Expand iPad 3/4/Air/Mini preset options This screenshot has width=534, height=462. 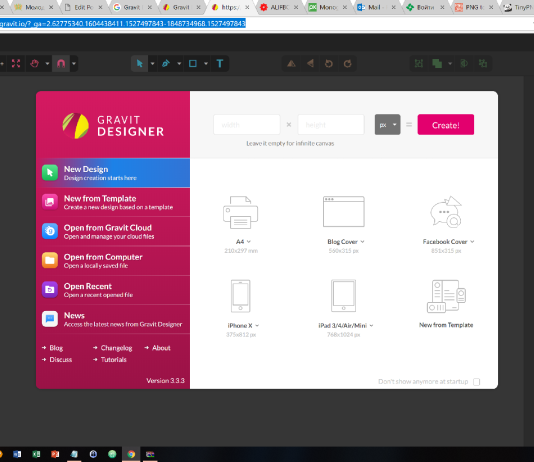coord(371,325)
